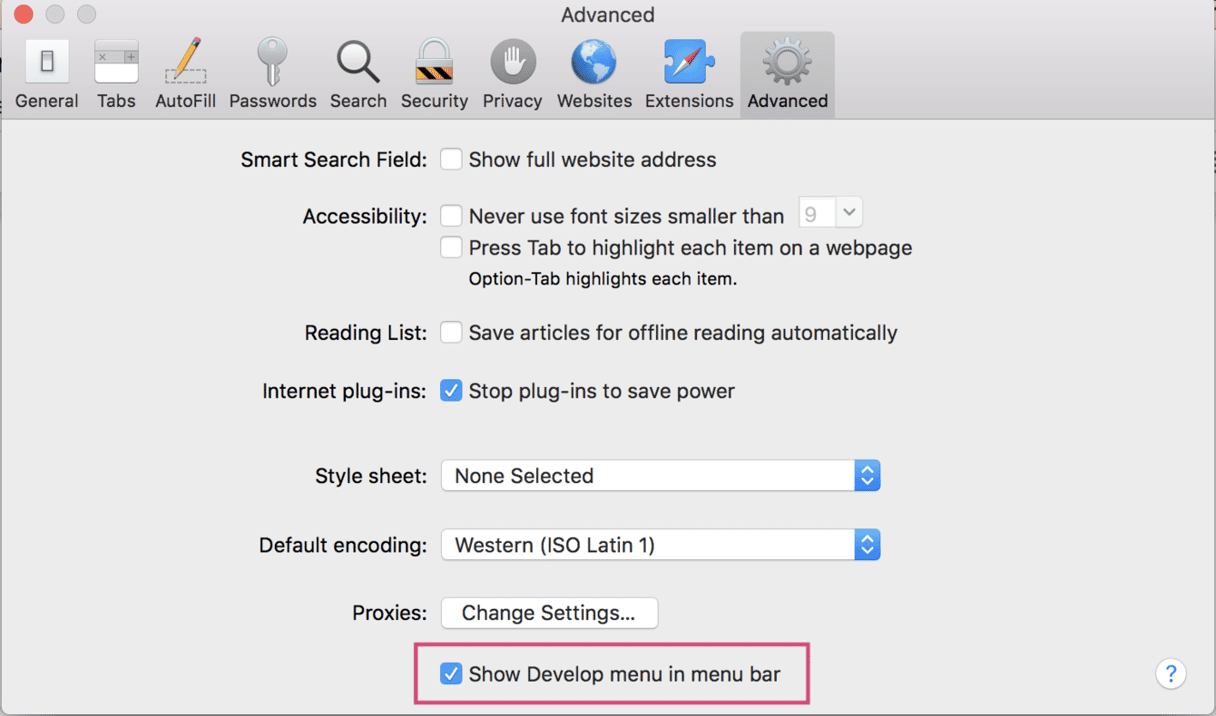The width and height of the screenshot is (1216, 716).
Task: Enable Press Tab to highlight each item
Action: click(452, 248)
